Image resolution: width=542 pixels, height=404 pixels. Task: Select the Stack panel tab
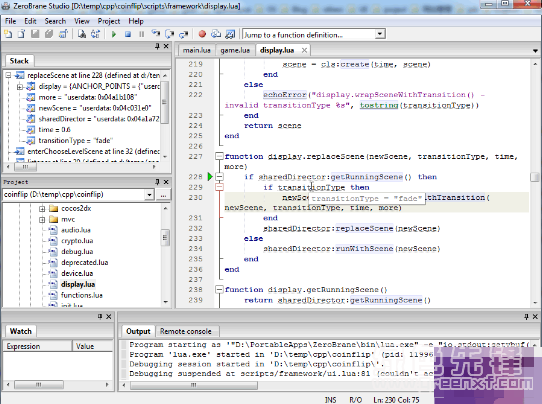pyautogui.click(x=19, y=61)
